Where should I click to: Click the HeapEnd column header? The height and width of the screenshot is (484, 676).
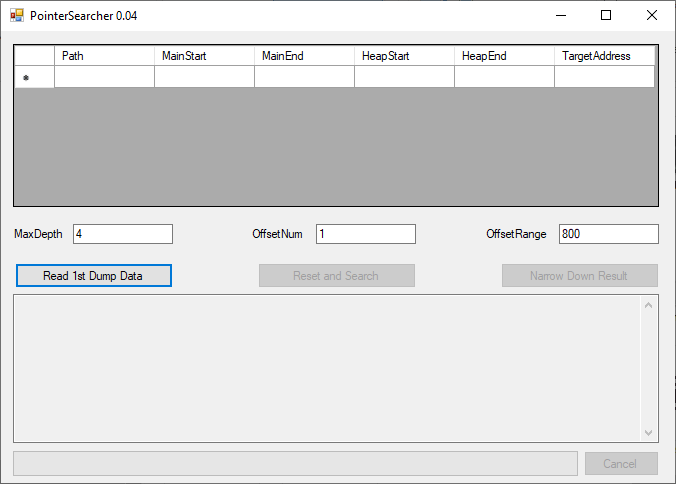click(504, 56)
